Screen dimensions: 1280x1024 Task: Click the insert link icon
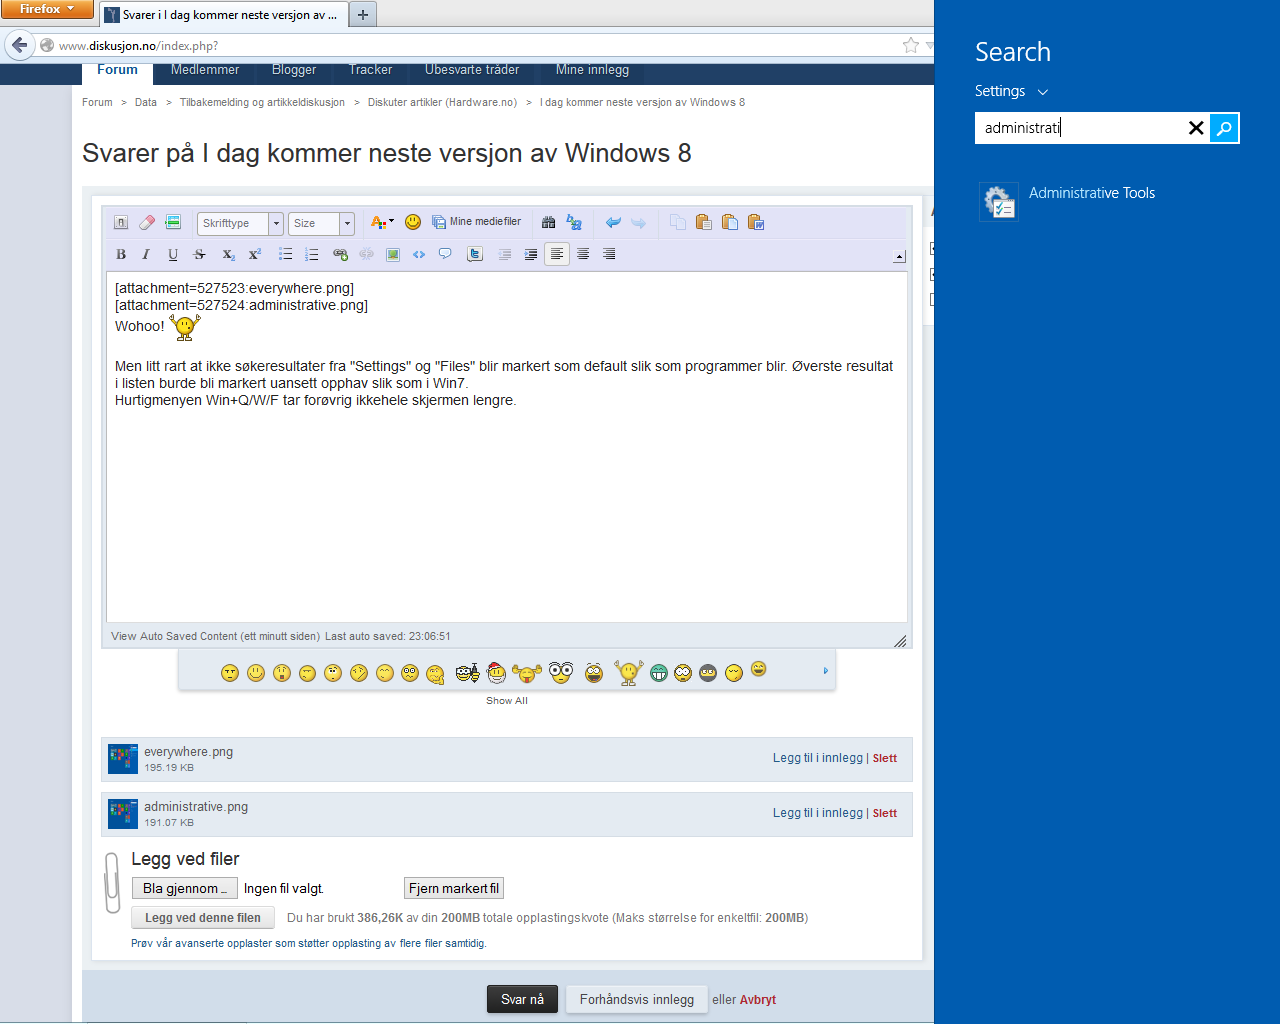click(340, 254)
